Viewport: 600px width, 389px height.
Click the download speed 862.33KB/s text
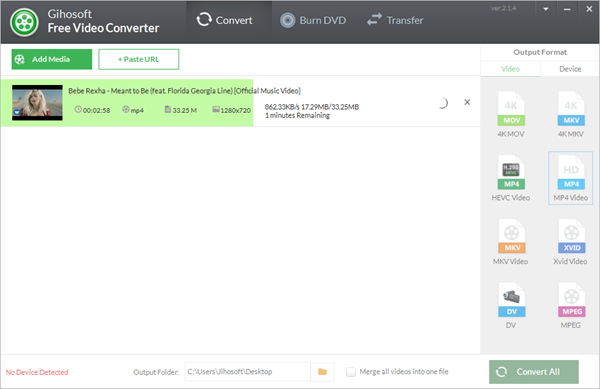[x=282, y=107]
